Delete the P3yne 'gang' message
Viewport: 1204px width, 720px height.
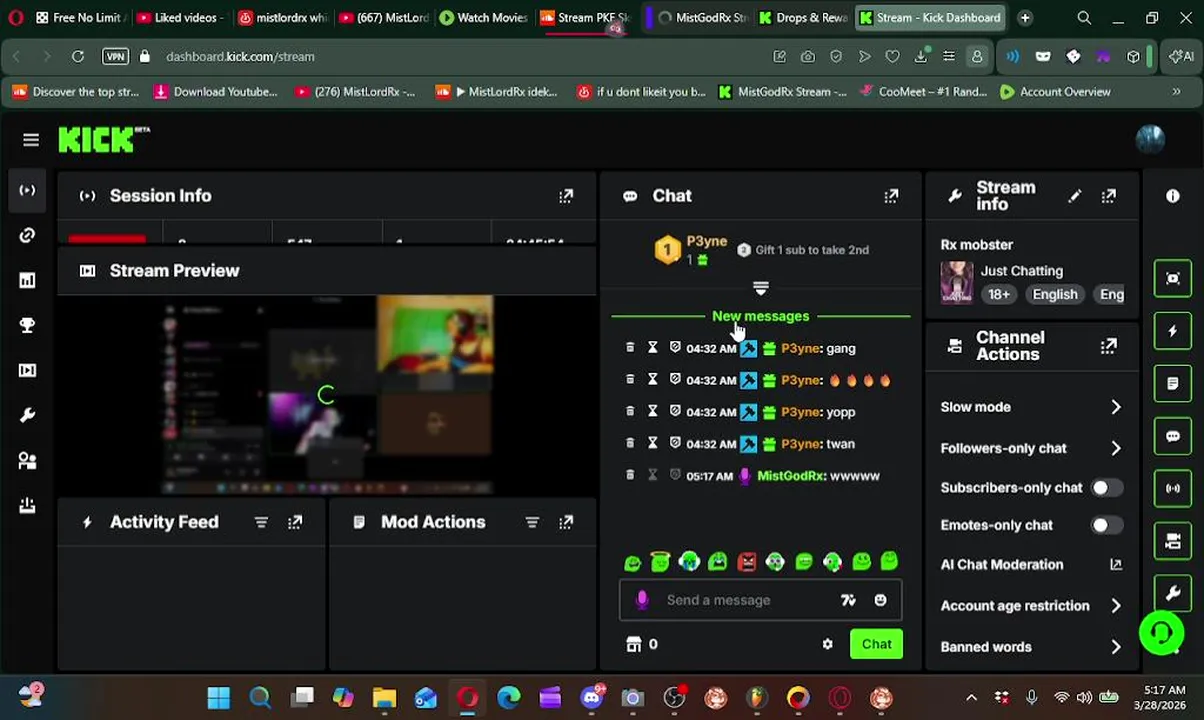(x=630, y=348)
